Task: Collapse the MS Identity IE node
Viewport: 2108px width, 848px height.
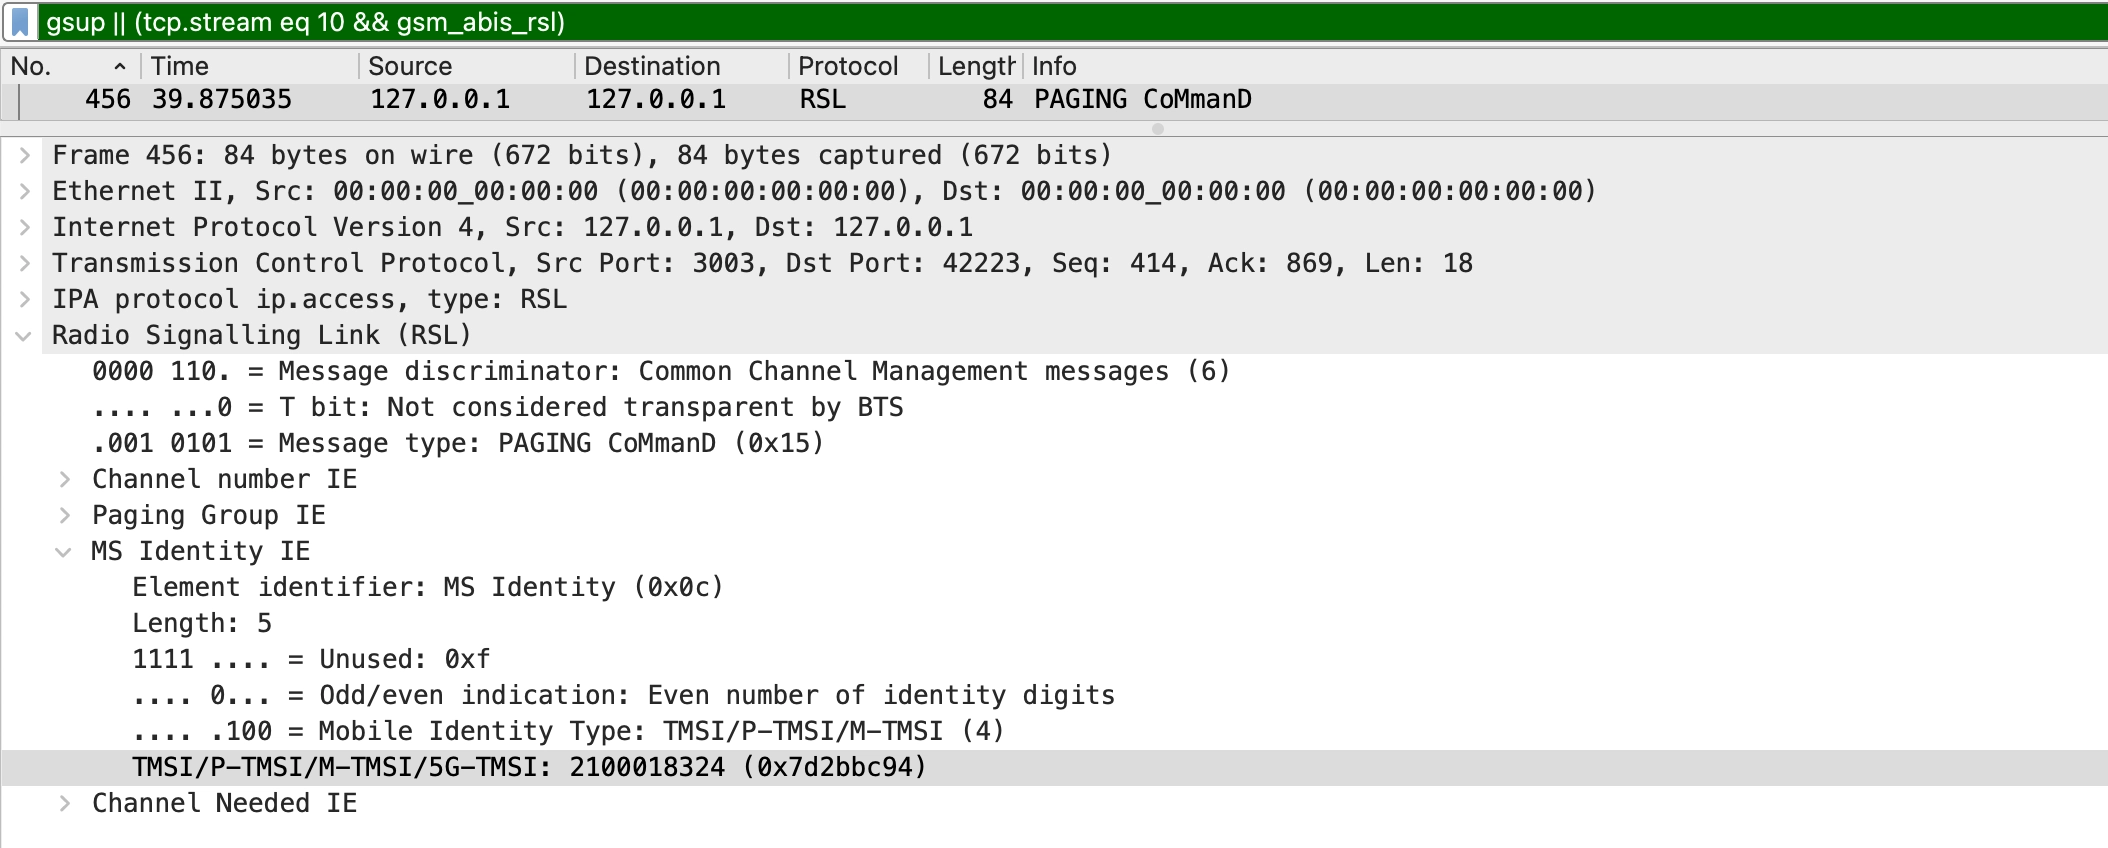Action: point(64,551)
